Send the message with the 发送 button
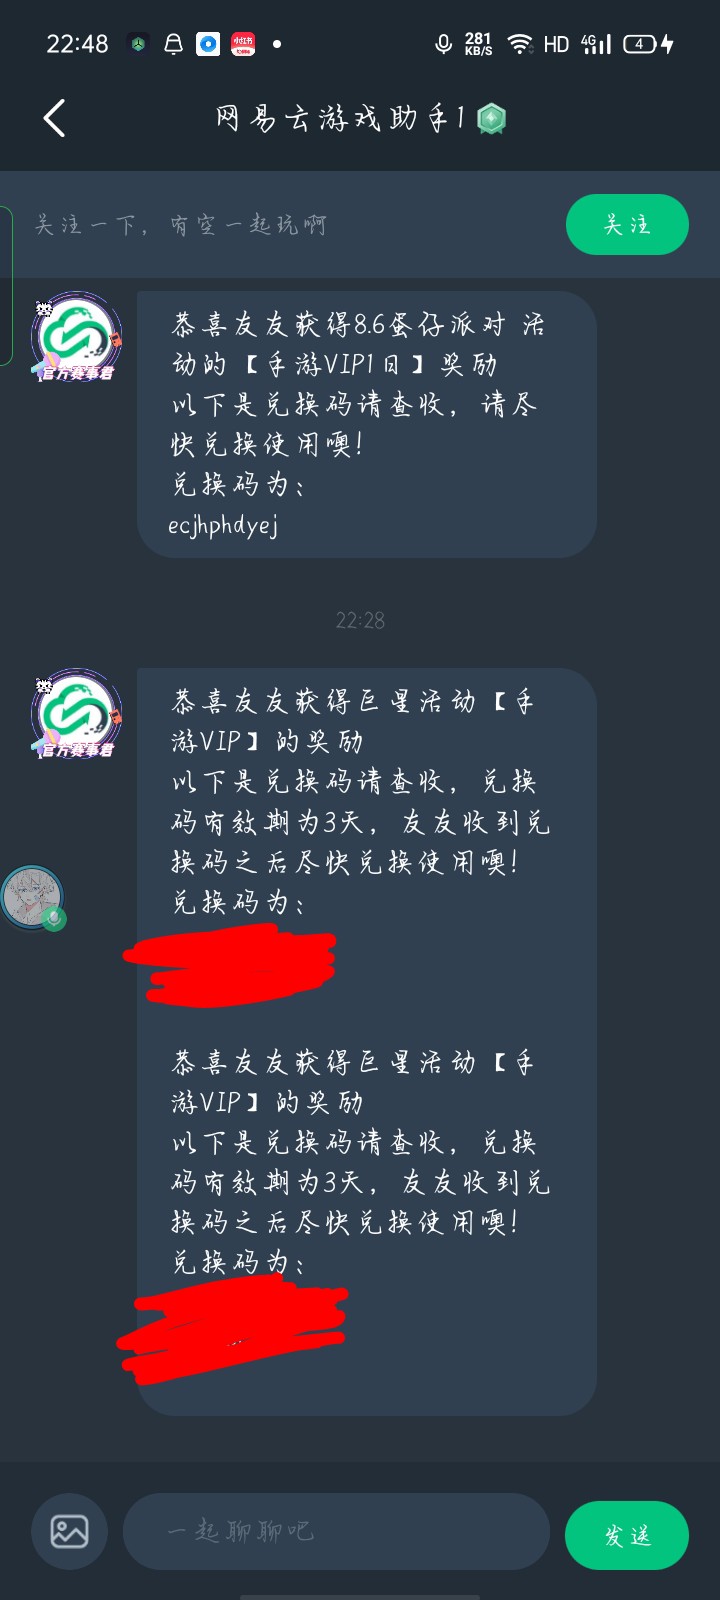This screenshot has height=1600, width=720. (627, 1535)
